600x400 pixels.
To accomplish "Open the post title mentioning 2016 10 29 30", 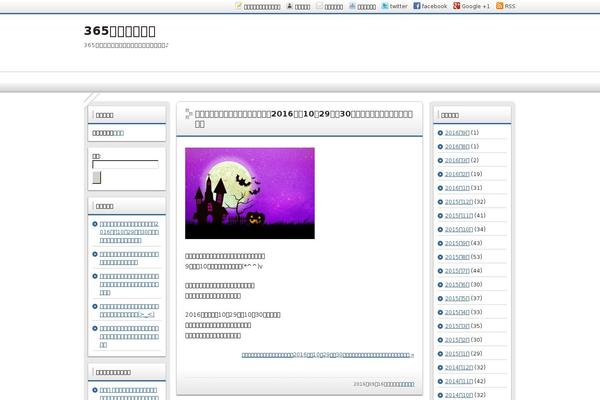I will (304, 119).
